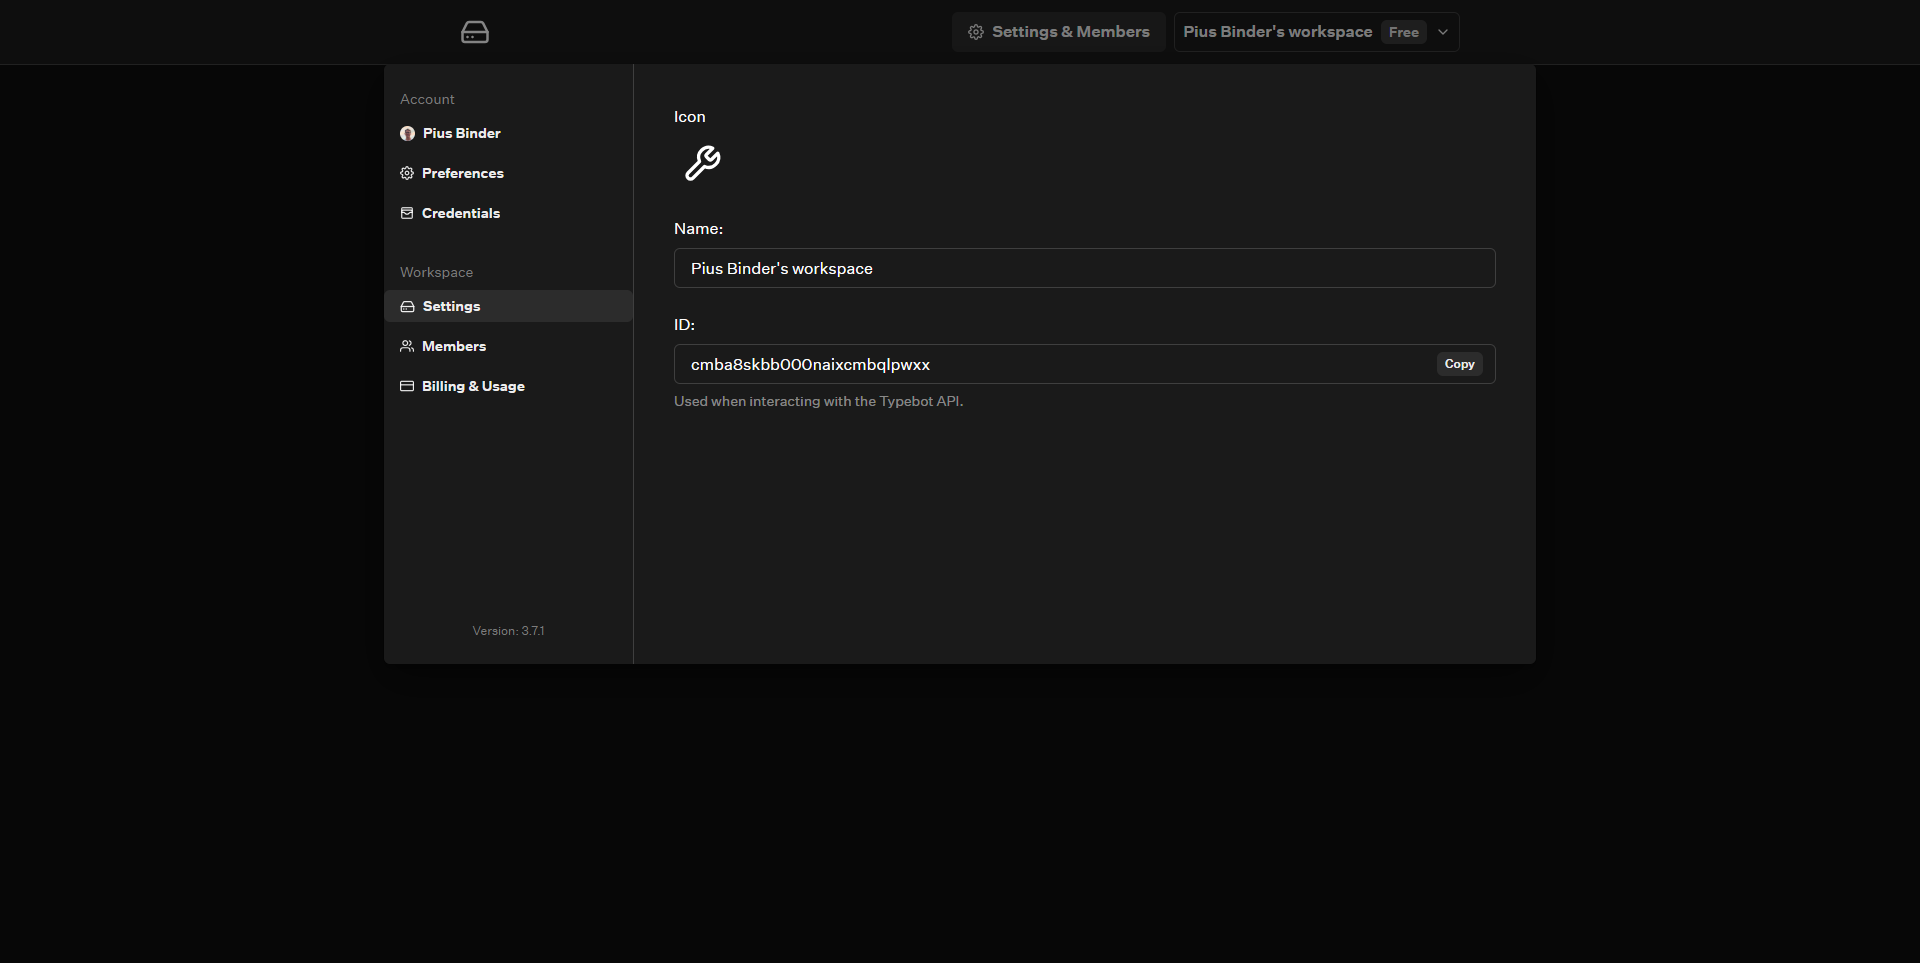Open the Pius Binder's workspace dropdown

[1277, 32]
